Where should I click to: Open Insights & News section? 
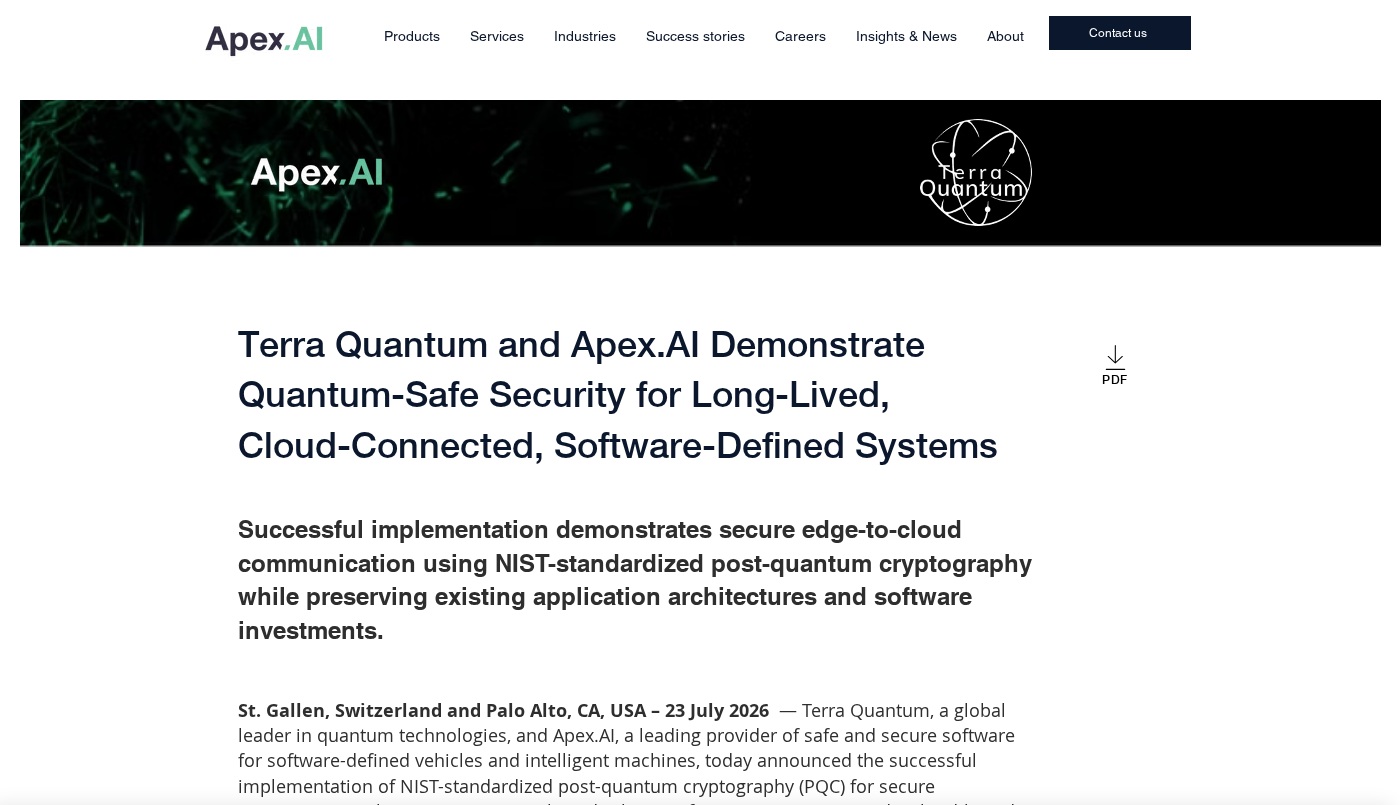pyautogui.click(x=906, y=36)
